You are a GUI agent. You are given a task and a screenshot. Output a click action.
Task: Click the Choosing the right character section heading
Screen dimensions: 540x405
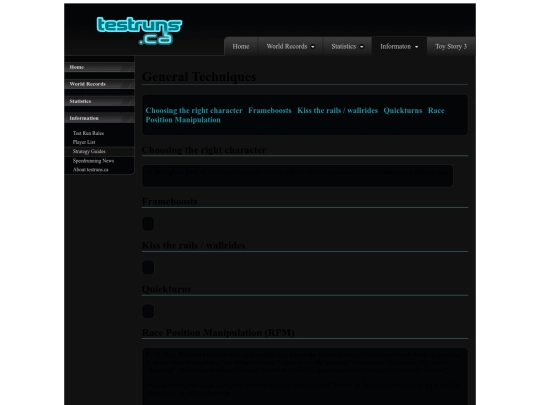[x=204, y=150]
